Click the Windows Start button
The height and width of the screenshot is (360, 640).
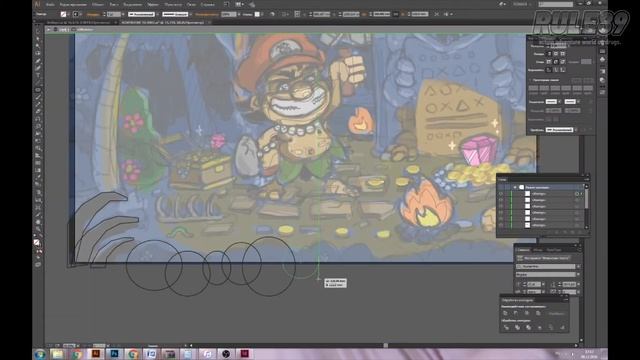pos(40,354)
